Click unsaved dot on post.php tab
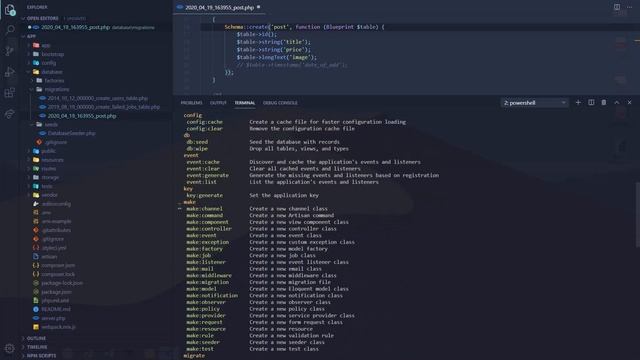640x360 pixels. [258, 7]
